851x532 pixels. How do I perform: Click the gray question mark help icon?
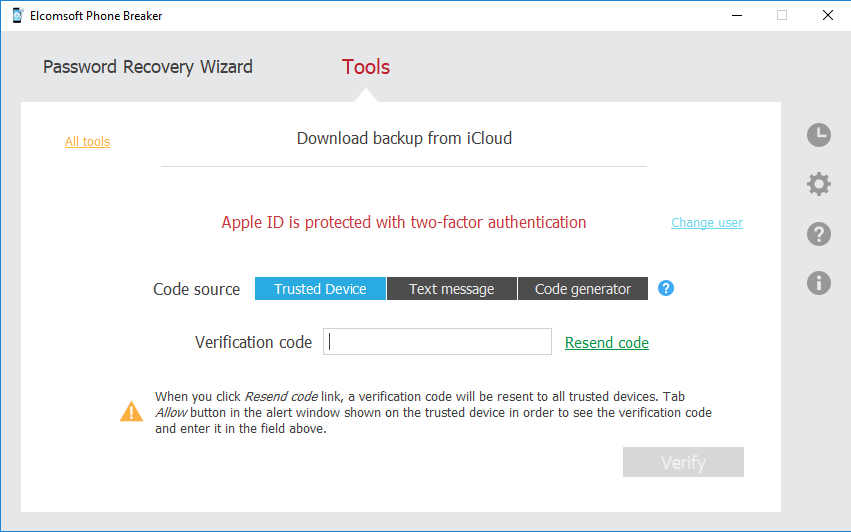pos(819,234)
